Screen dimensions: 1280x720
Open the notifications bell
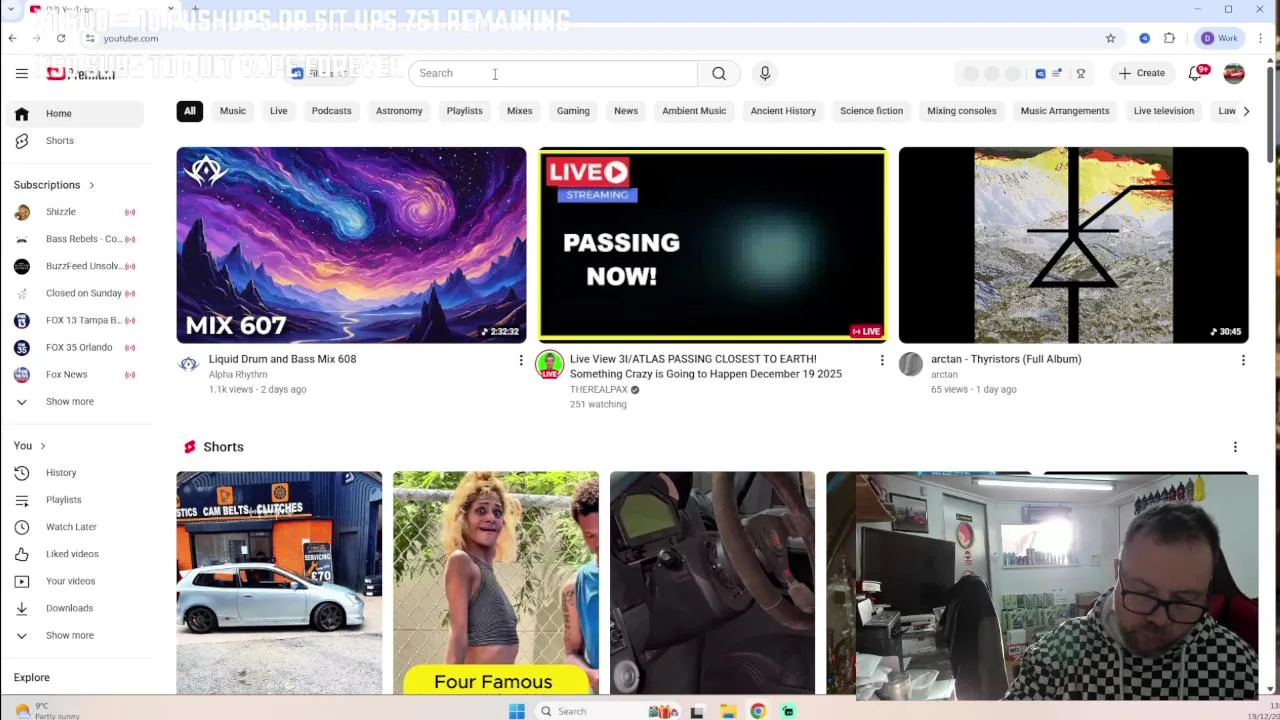[x=1196, y=73]
